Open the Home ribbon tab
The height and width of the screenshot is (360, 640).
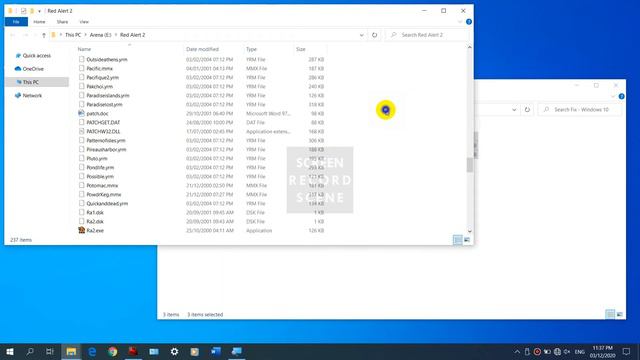tap(39, 22)
